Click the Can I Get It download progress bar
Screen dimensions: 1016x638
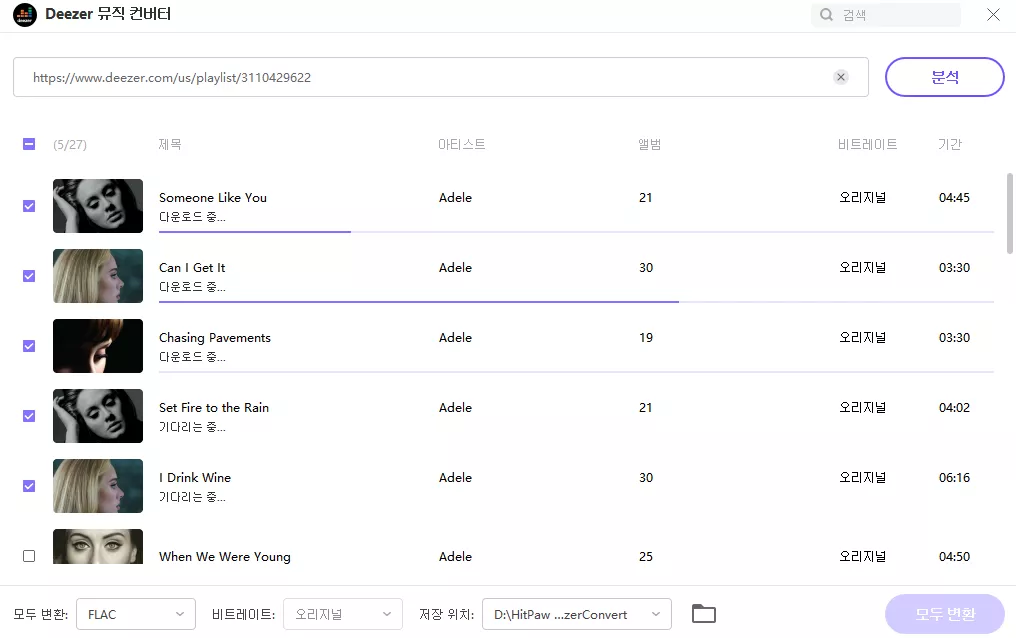click(x=576, y=301)
